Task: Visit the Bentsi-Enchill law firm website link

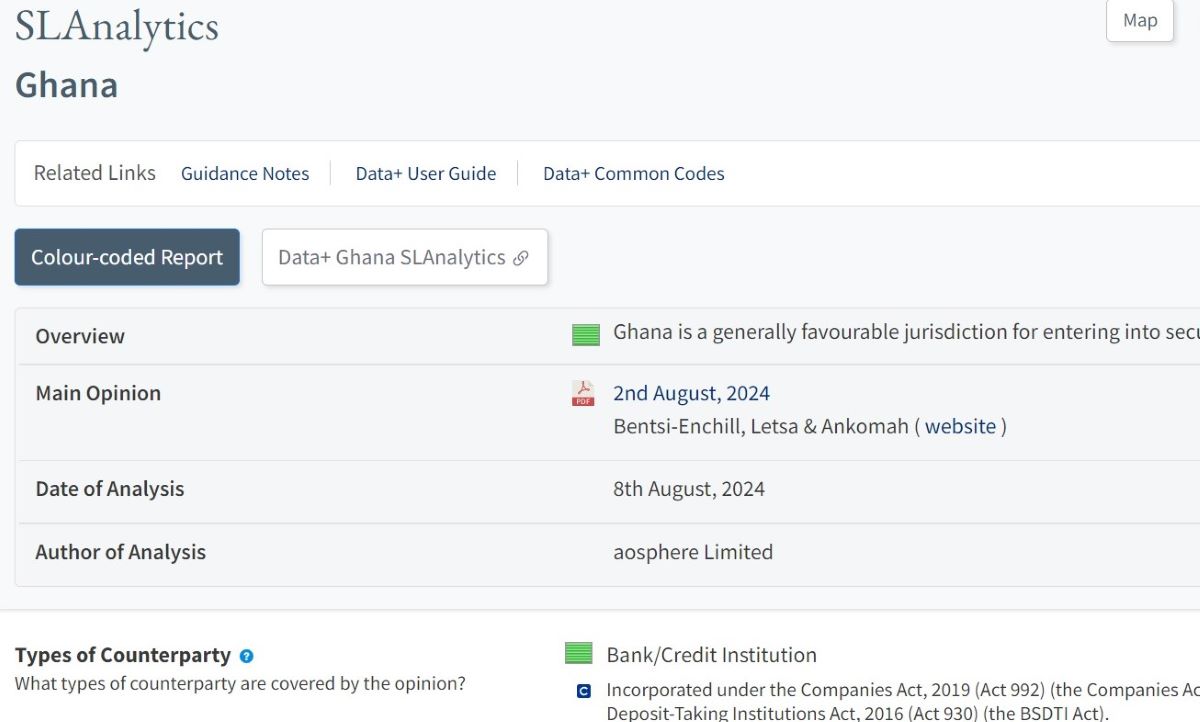Action: (x=960, y=426)
